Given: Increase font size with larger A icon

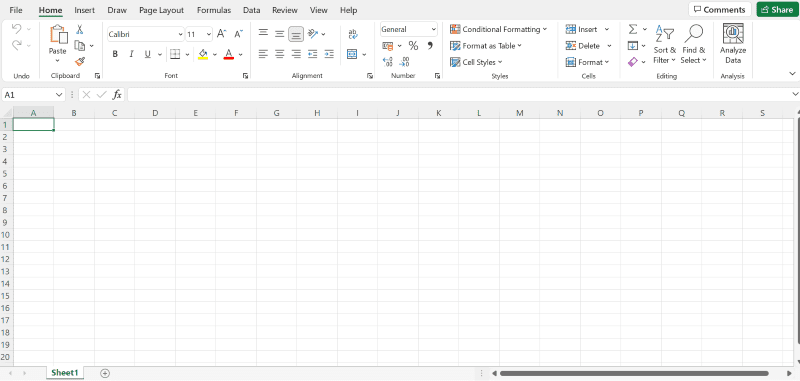Looking at the screenshot, I should point(221,34).
